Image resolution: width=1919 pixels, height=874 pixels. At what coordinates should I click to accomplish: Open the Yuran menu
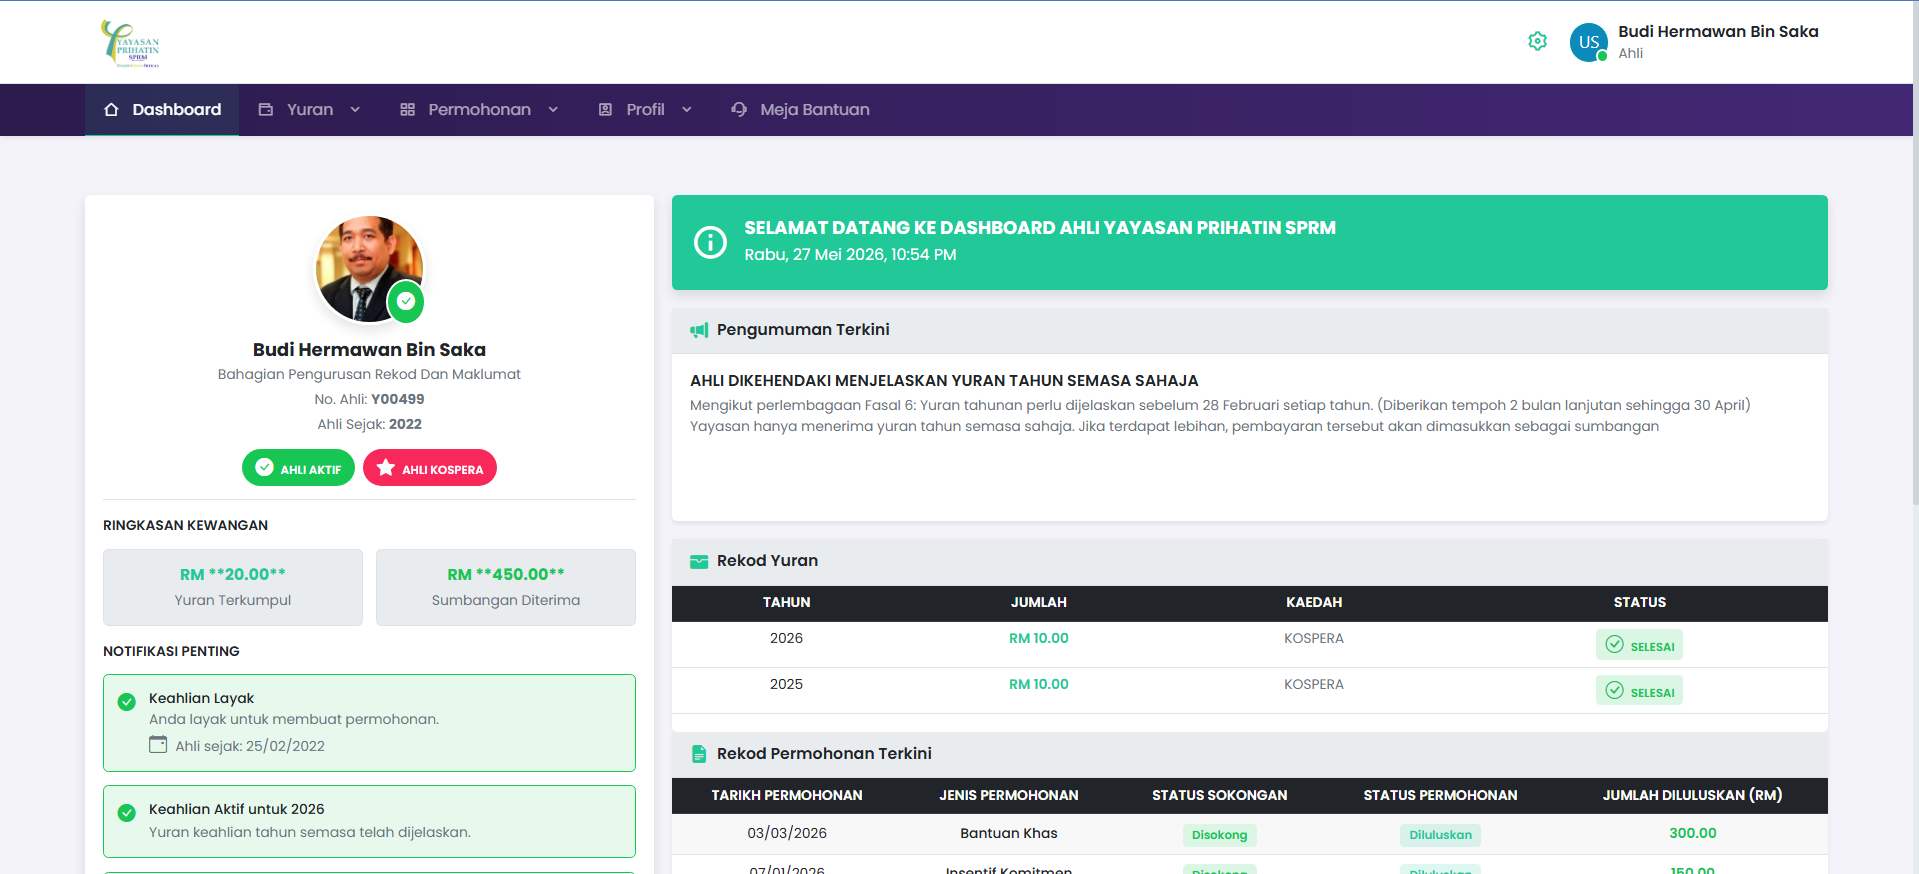[x=310, y=110]
